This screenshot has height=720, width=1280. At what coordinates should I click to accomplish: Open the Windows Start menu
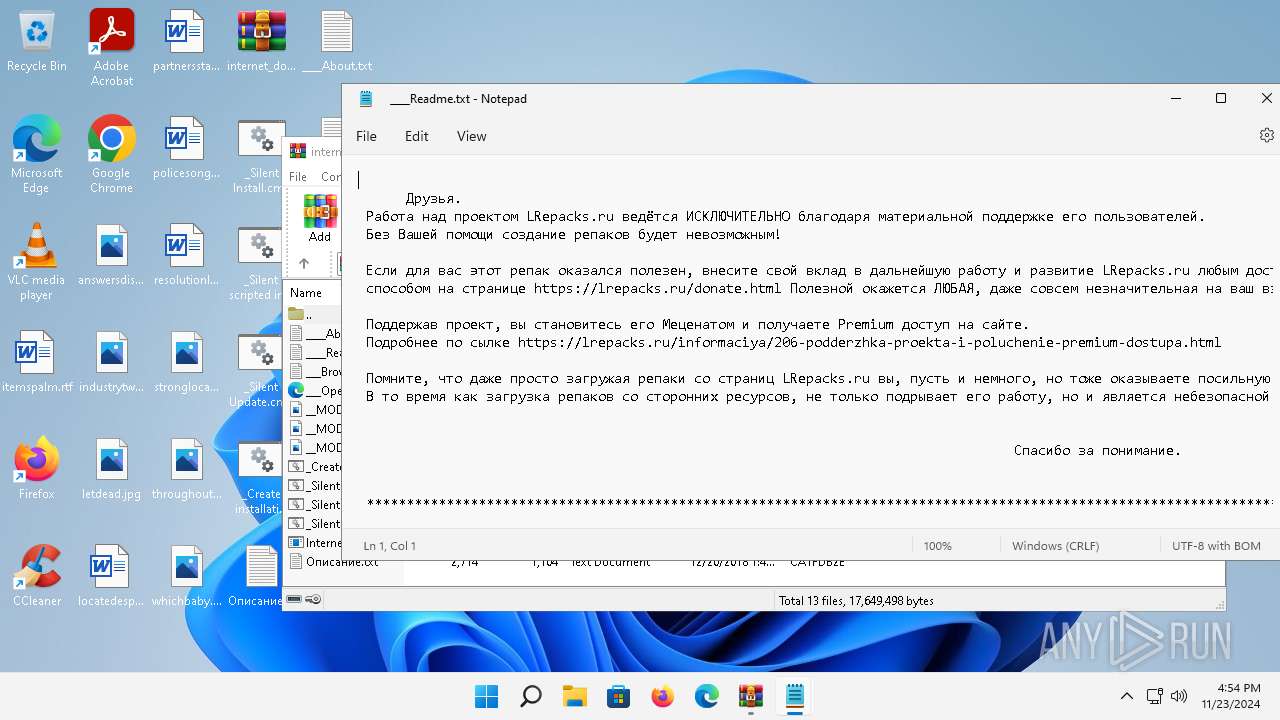point(487,696)
